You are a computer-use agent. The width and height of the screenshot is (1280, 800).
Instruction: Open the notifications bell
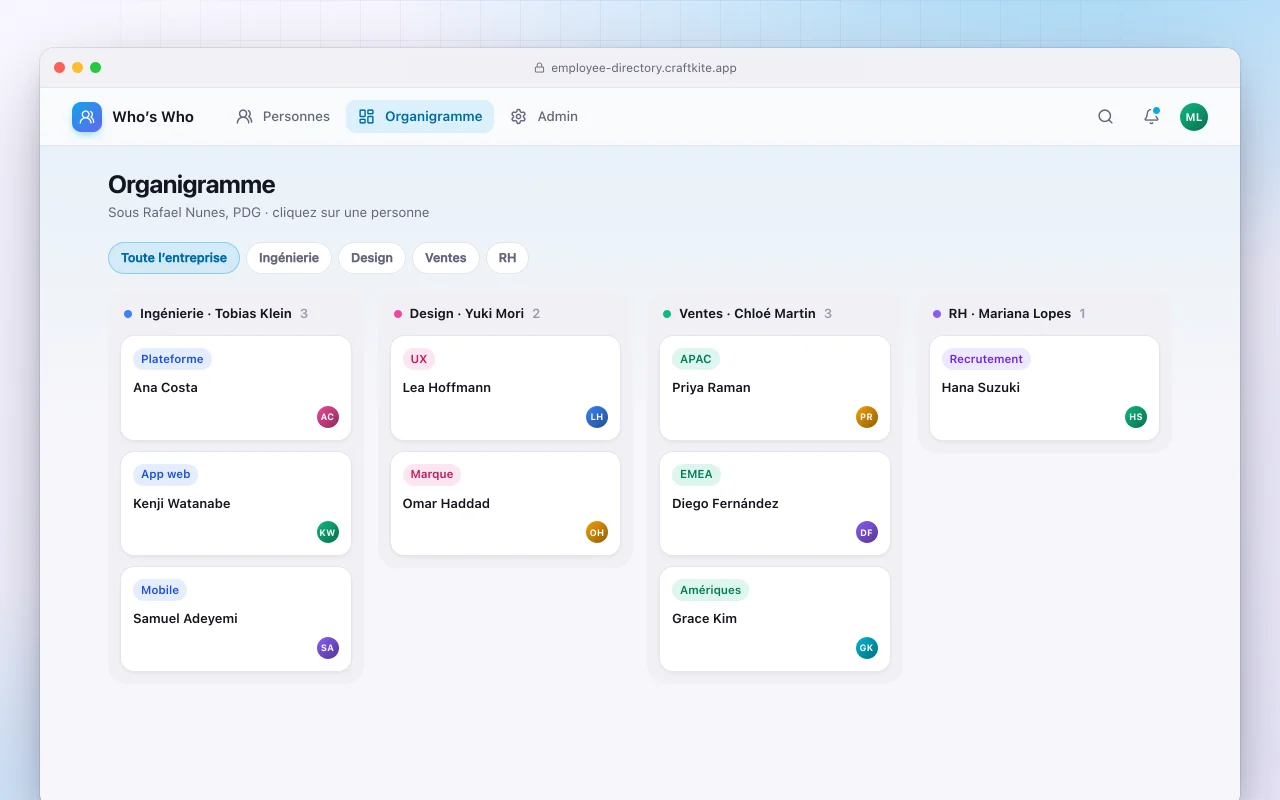point(1151,117)
